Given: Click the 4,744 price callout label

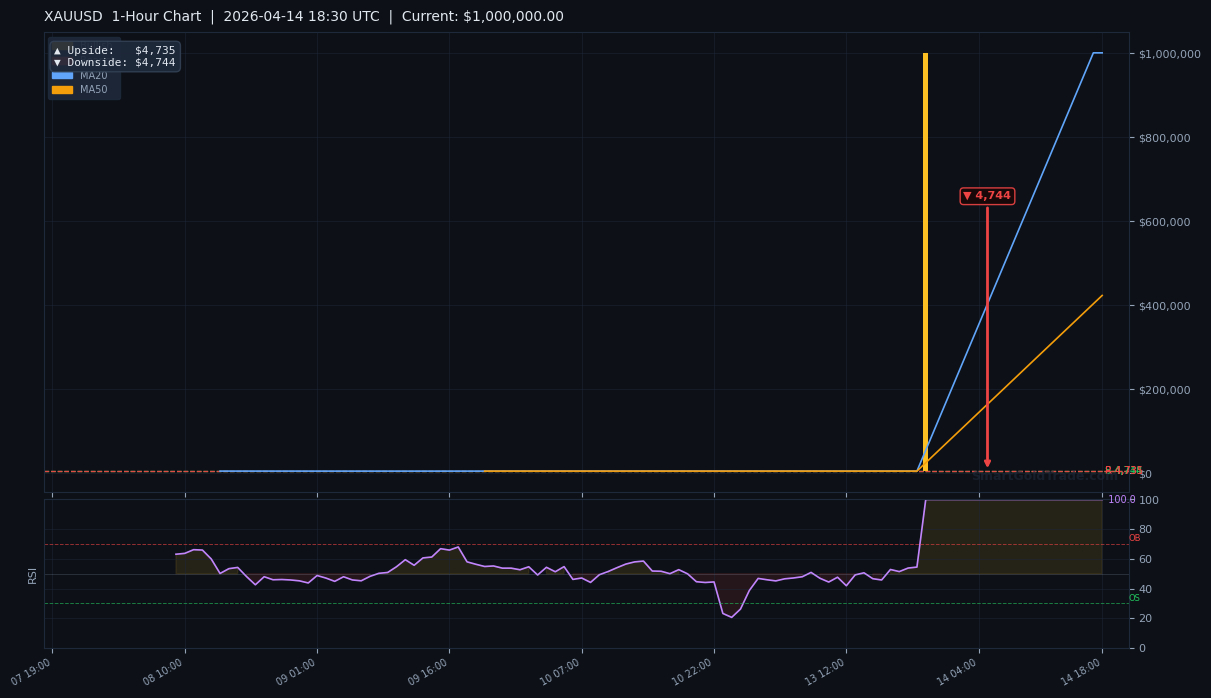Looking at the screenshot, I should [987, 196].
